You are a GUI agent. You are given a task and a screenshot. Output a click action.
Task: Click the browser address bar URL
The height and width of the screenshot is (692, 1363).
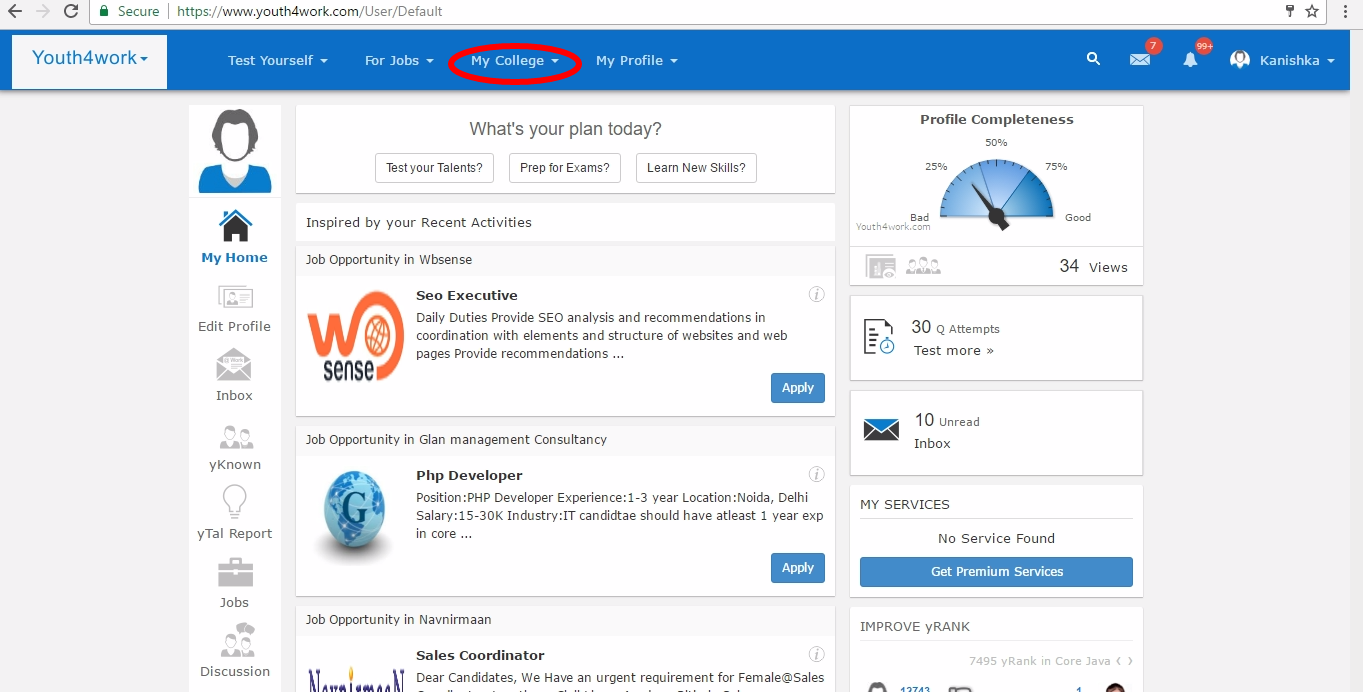click(310, 11)
